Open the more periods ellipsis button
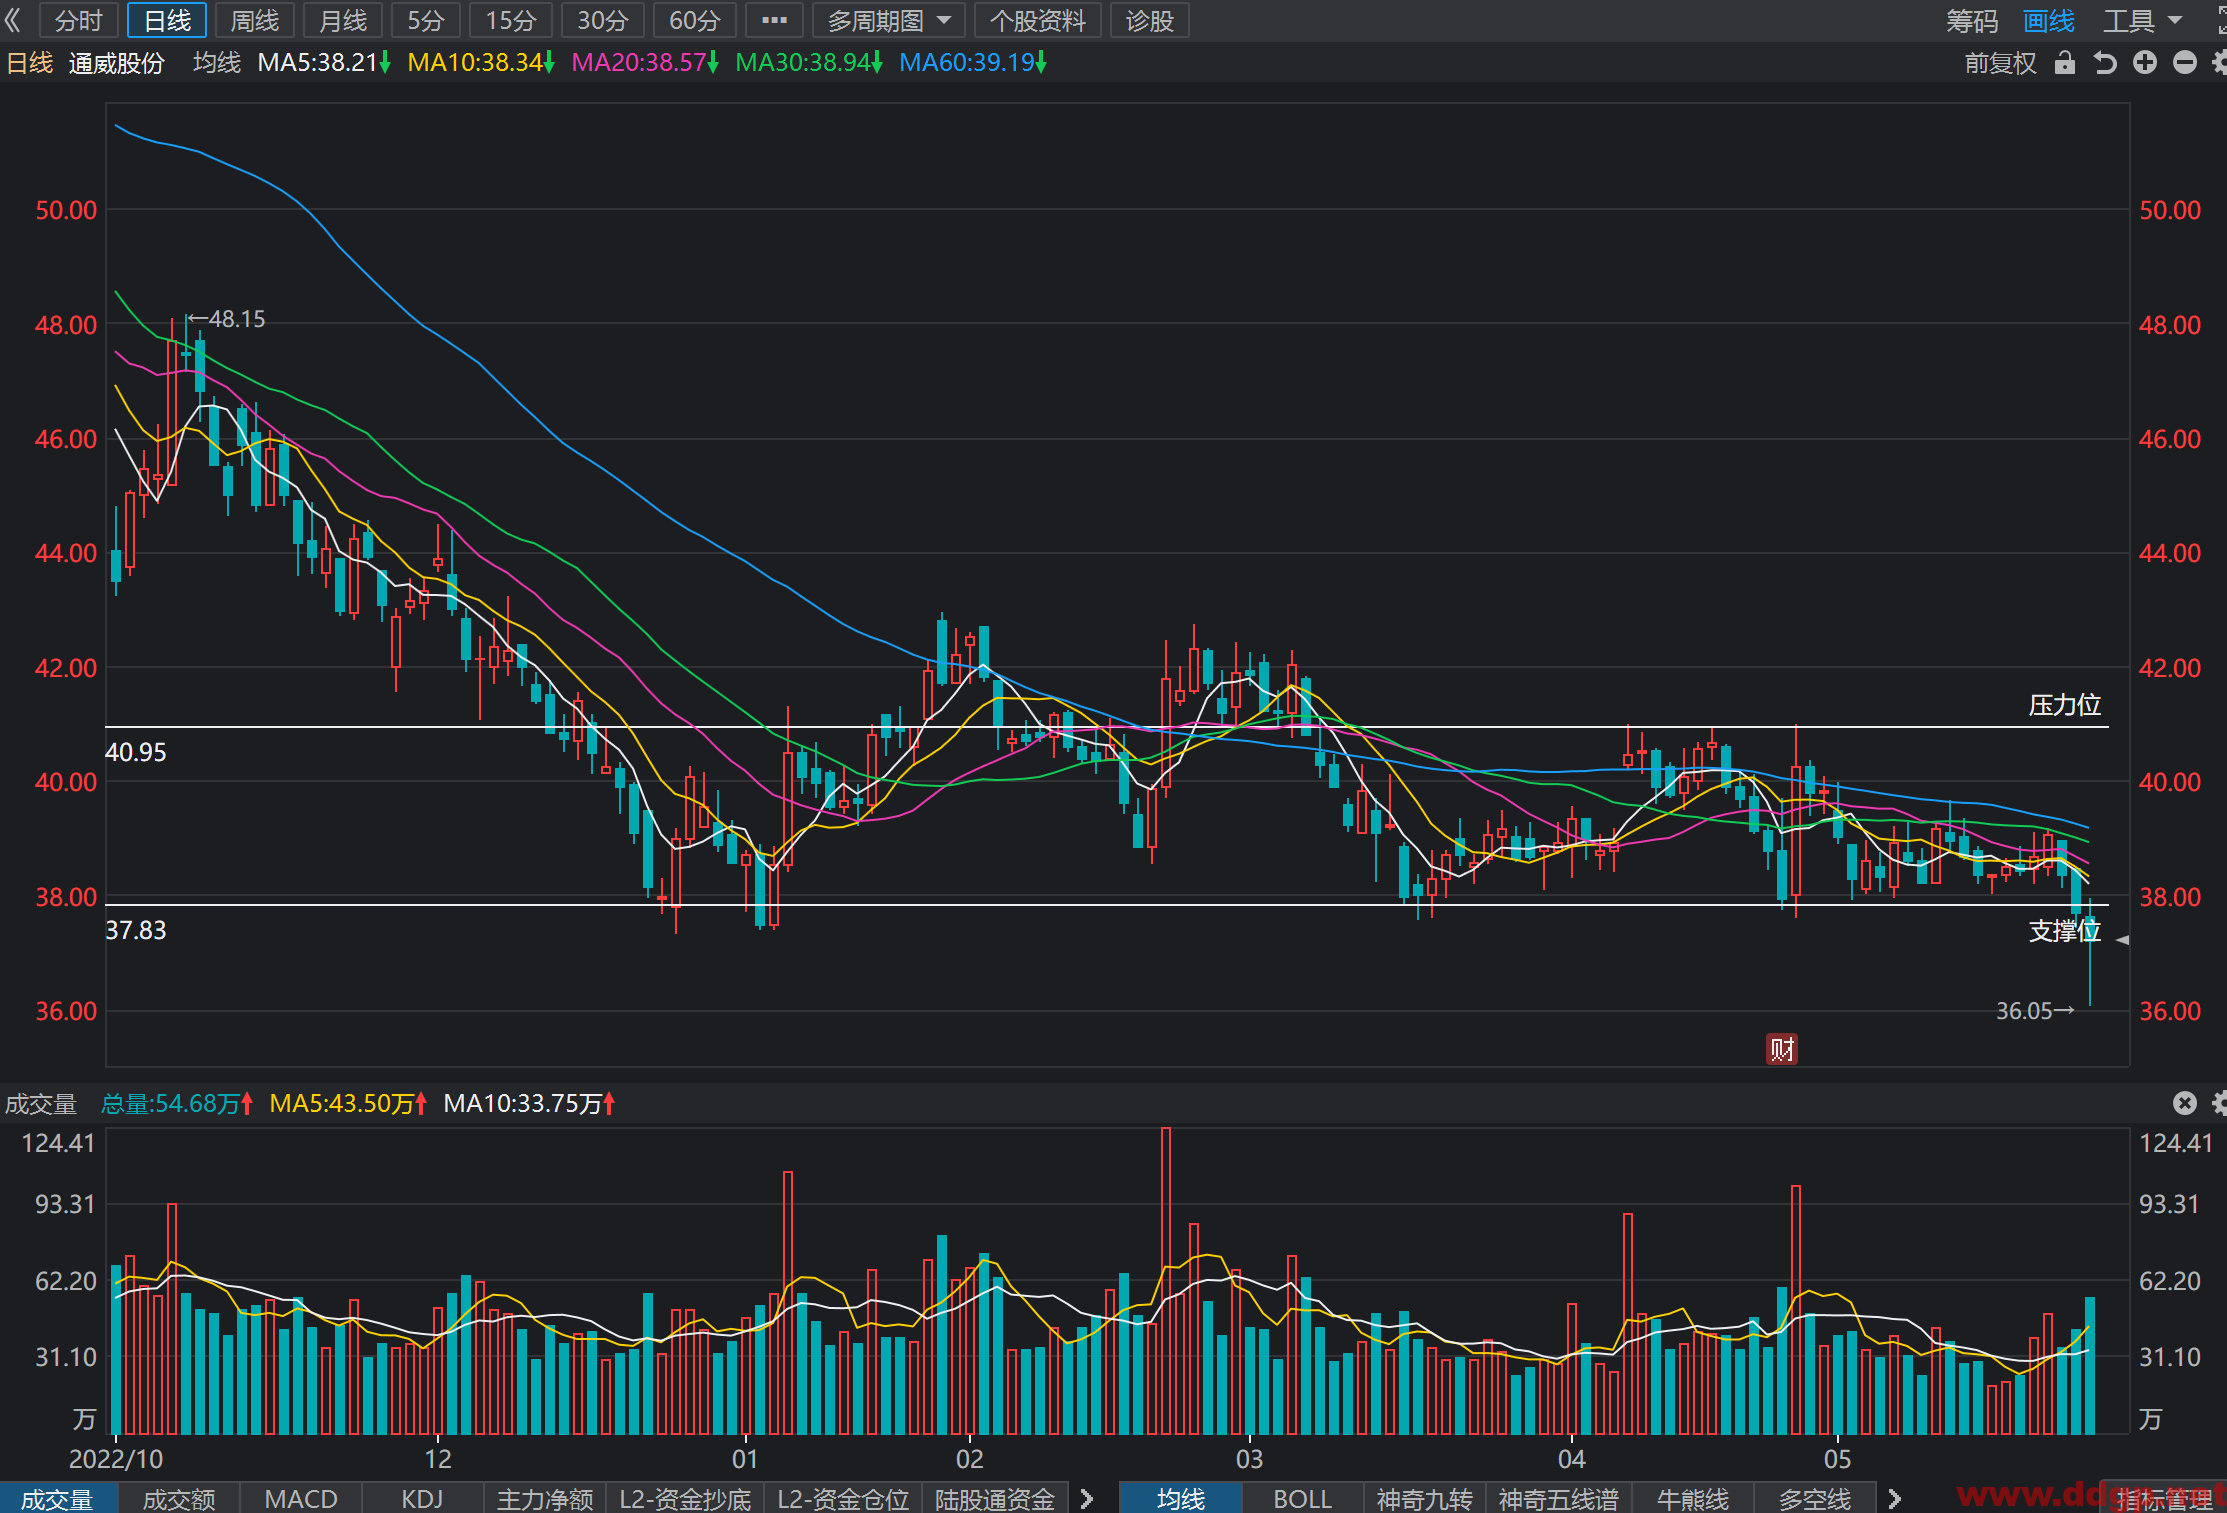Screen dimensions: 2227x1513 (x=774, y=20)
